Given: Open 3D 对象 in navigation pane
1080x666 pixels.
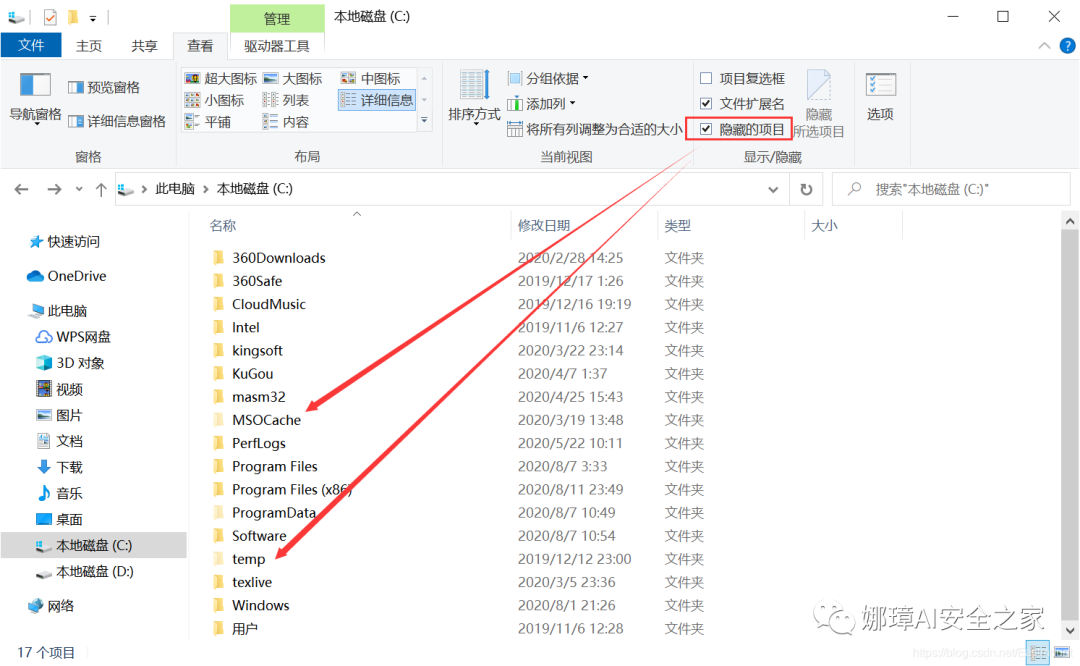Looking at the screenshot, I should click(x=70, y=363).
